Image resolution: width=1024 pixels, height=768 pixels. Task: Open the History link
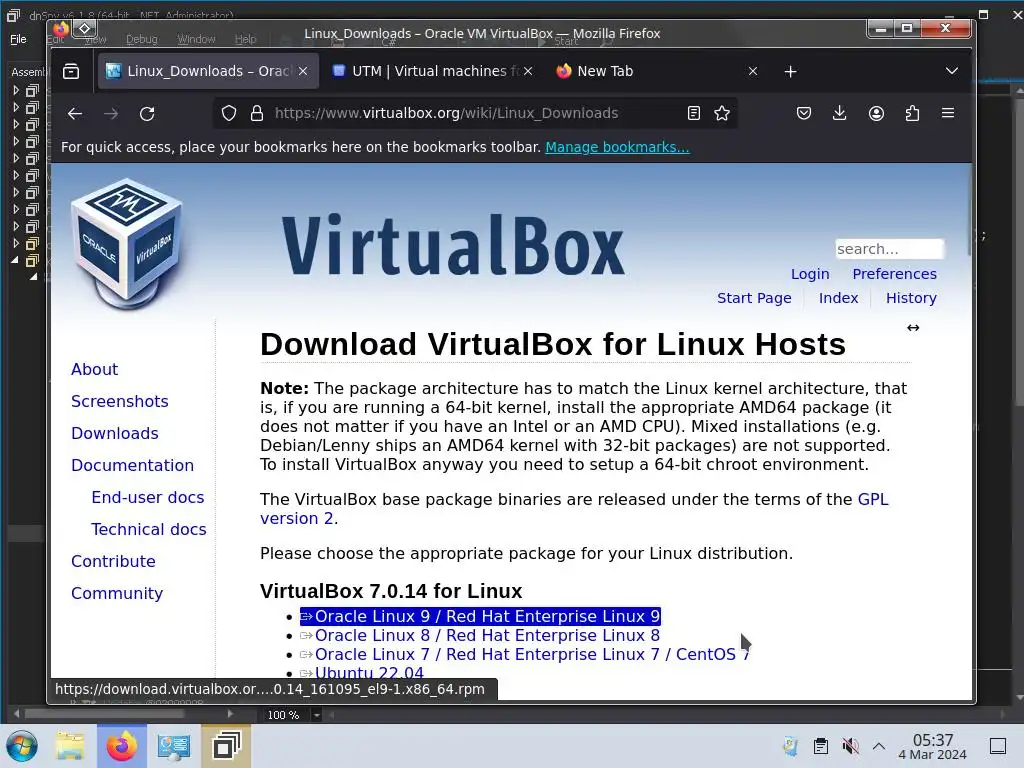click(911, 298)
